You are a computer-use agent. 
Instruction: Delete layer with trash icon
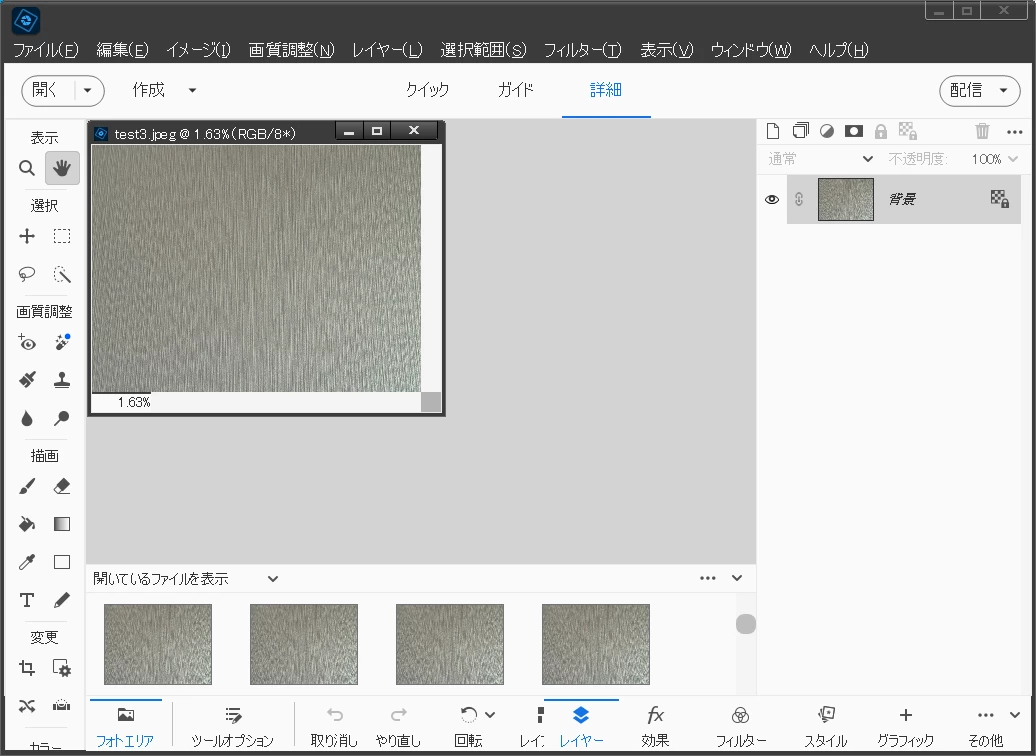982,131
